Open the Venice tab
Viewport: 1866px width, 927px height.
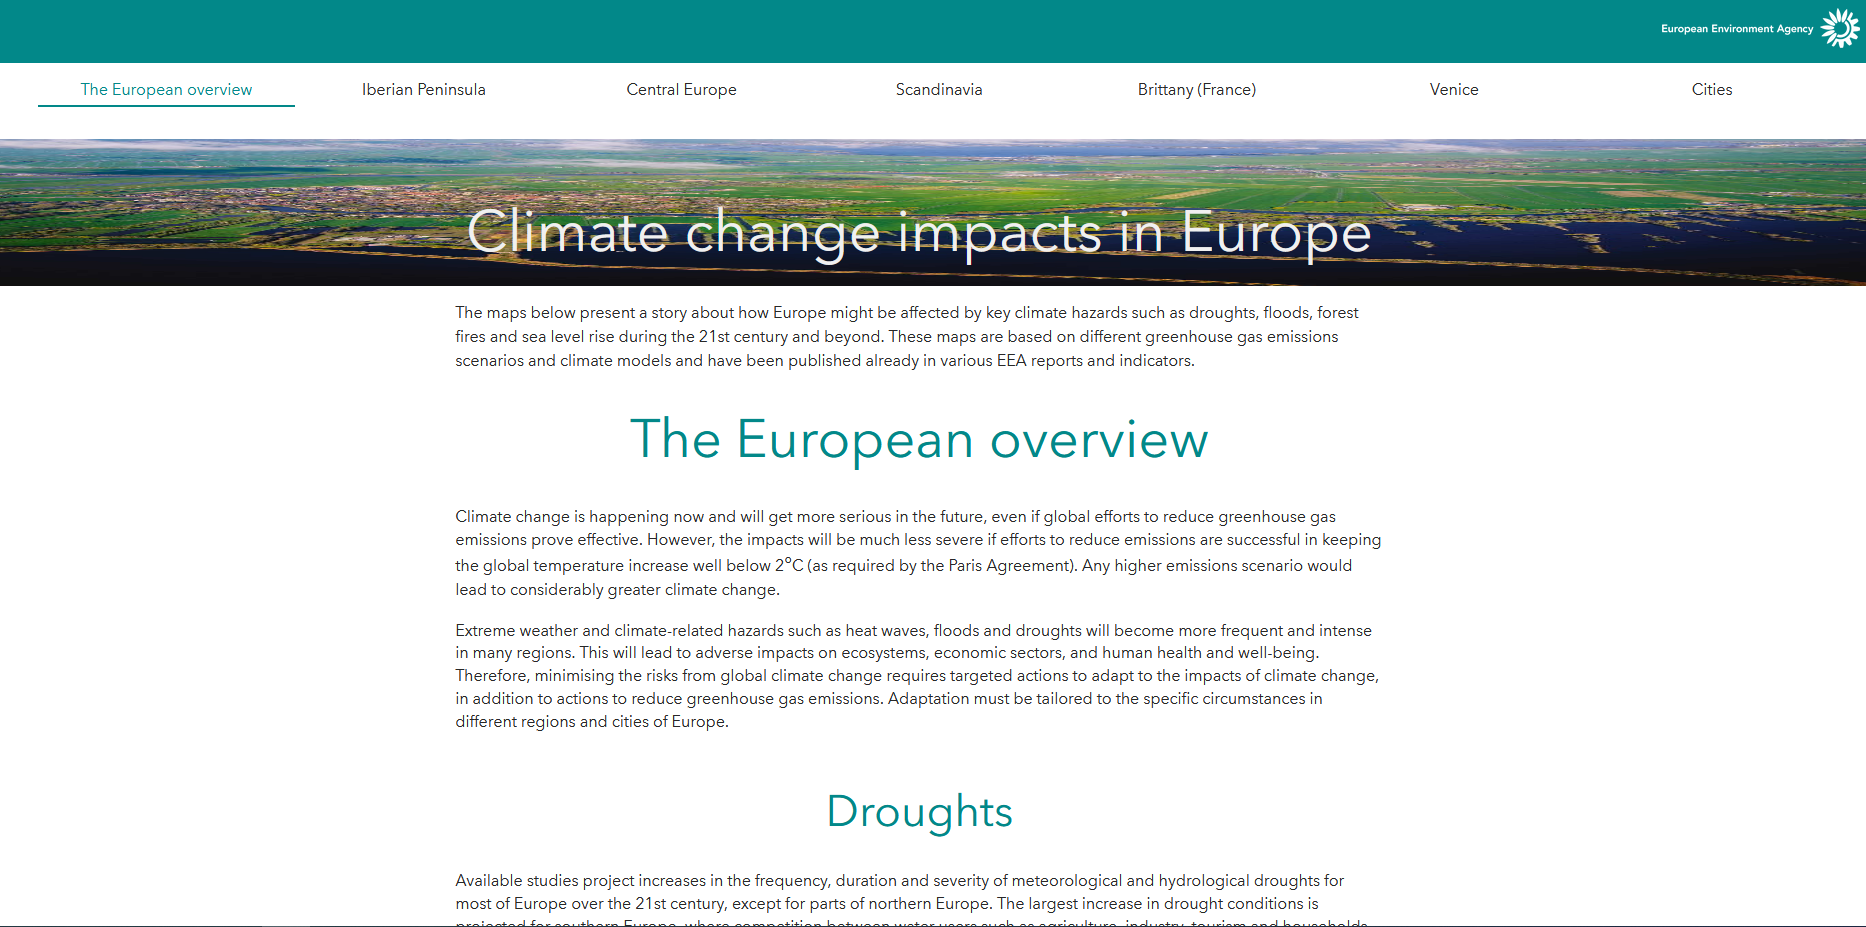pos(1454,90)
